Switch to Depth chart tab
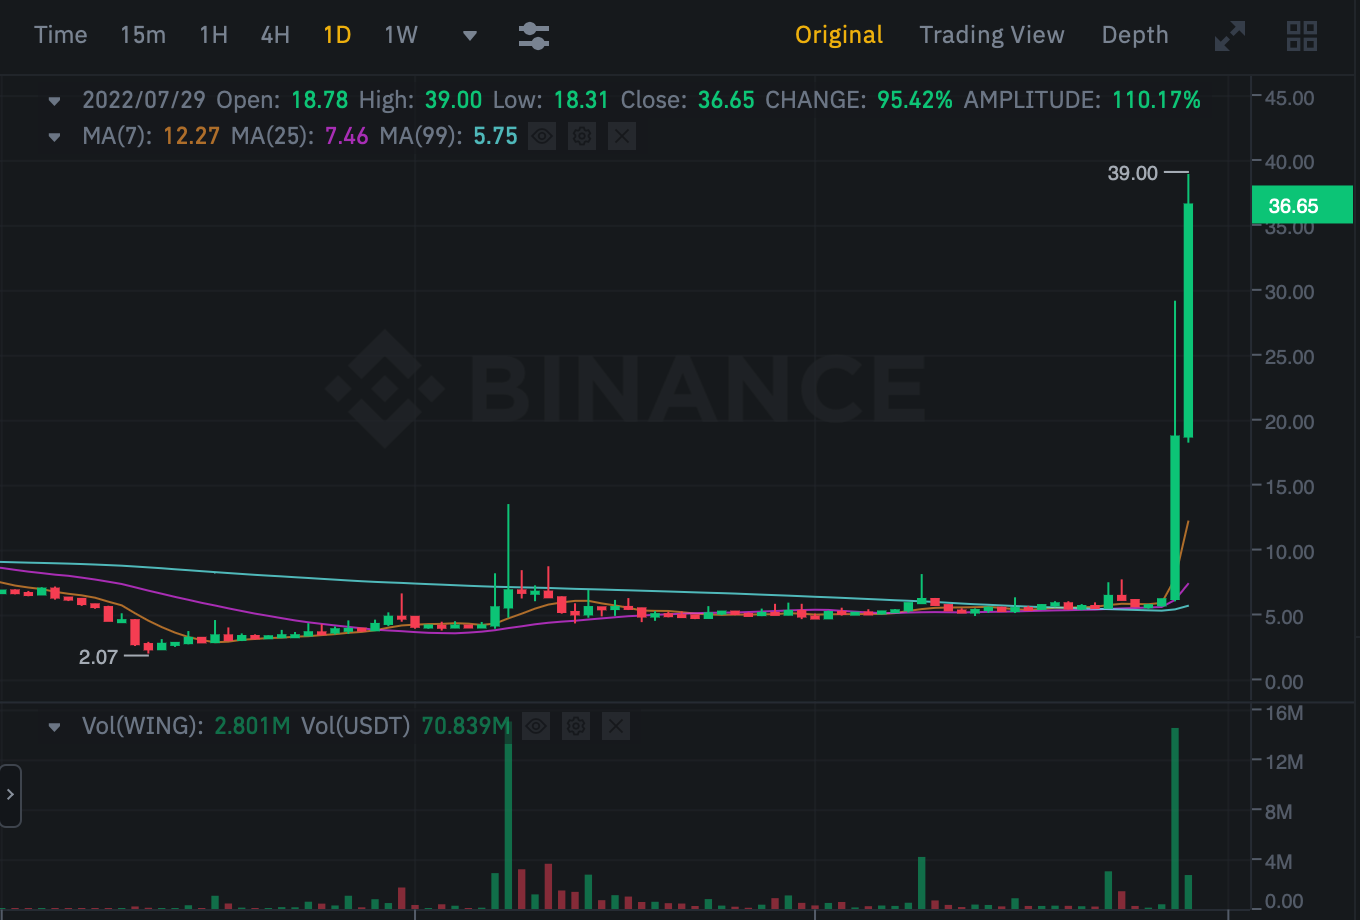Screen dimensions: 1360x920 [1135, 35]
